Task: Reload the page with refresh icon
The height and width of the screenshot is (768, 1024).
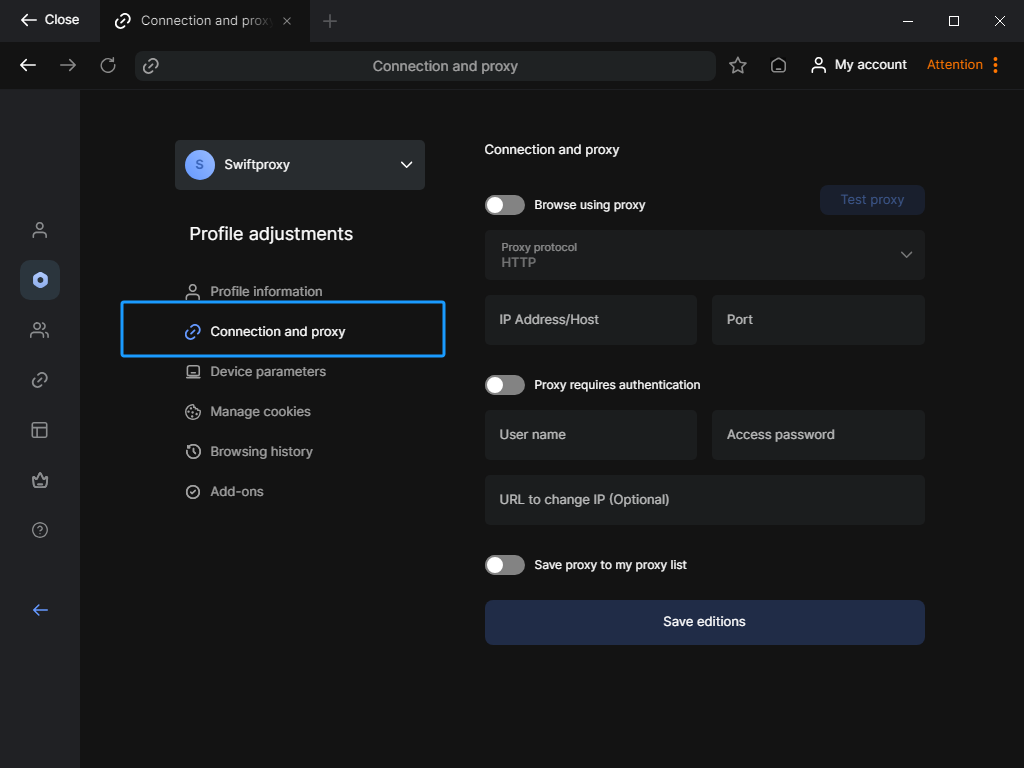Action: [108, 65]
